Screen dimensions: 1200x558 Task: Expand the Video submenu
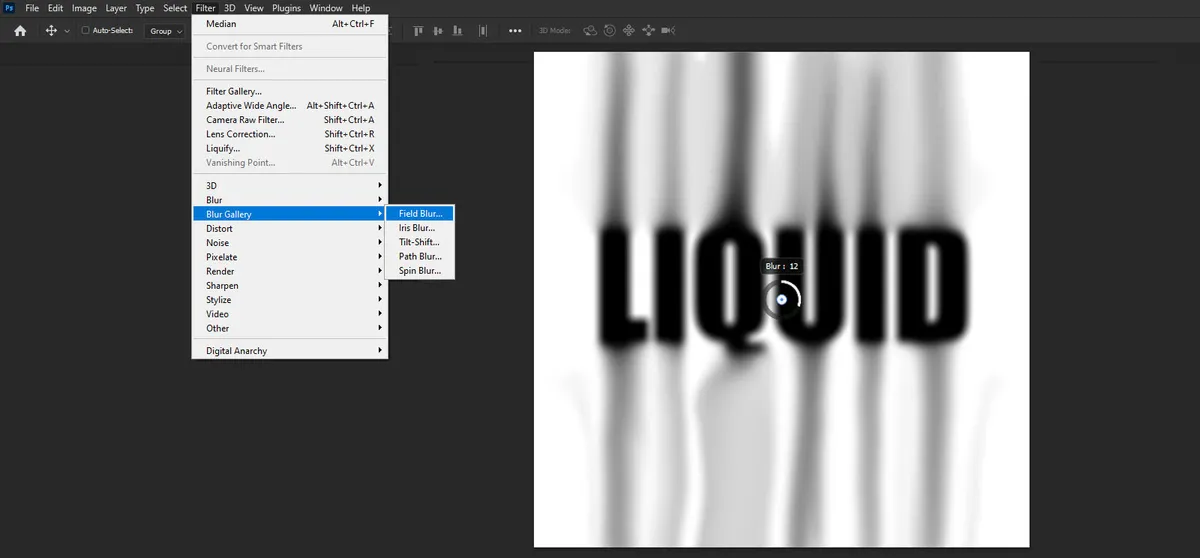[290, 314]
